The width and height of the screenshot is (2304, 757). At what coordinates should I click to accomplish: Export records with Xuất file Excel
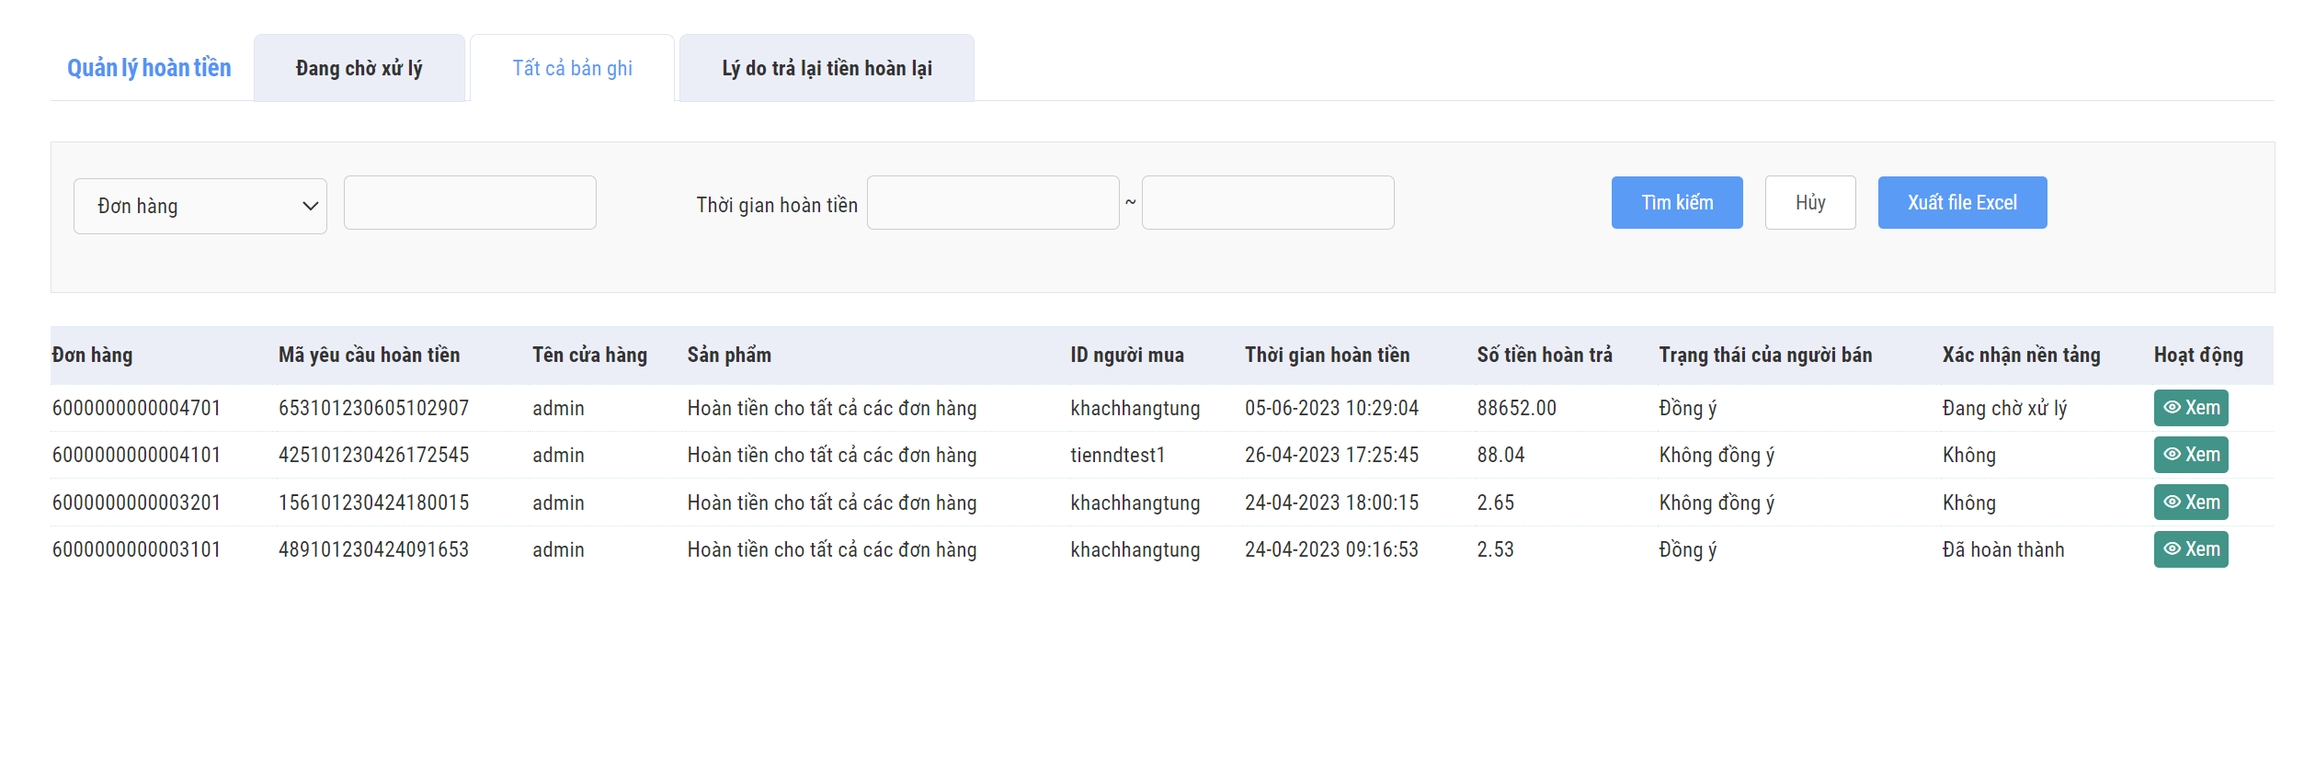1961,203
